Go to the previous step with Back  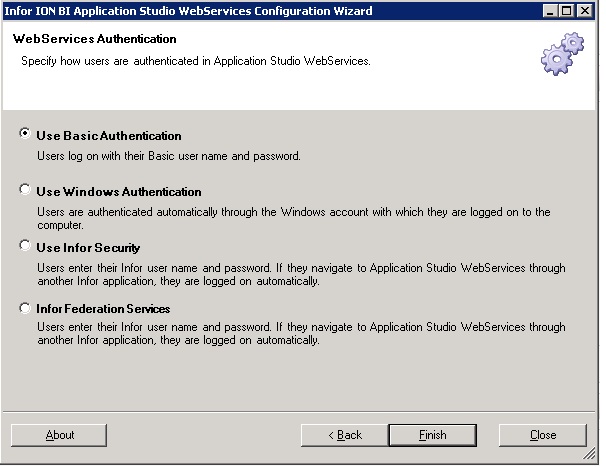tap(345, 435)
